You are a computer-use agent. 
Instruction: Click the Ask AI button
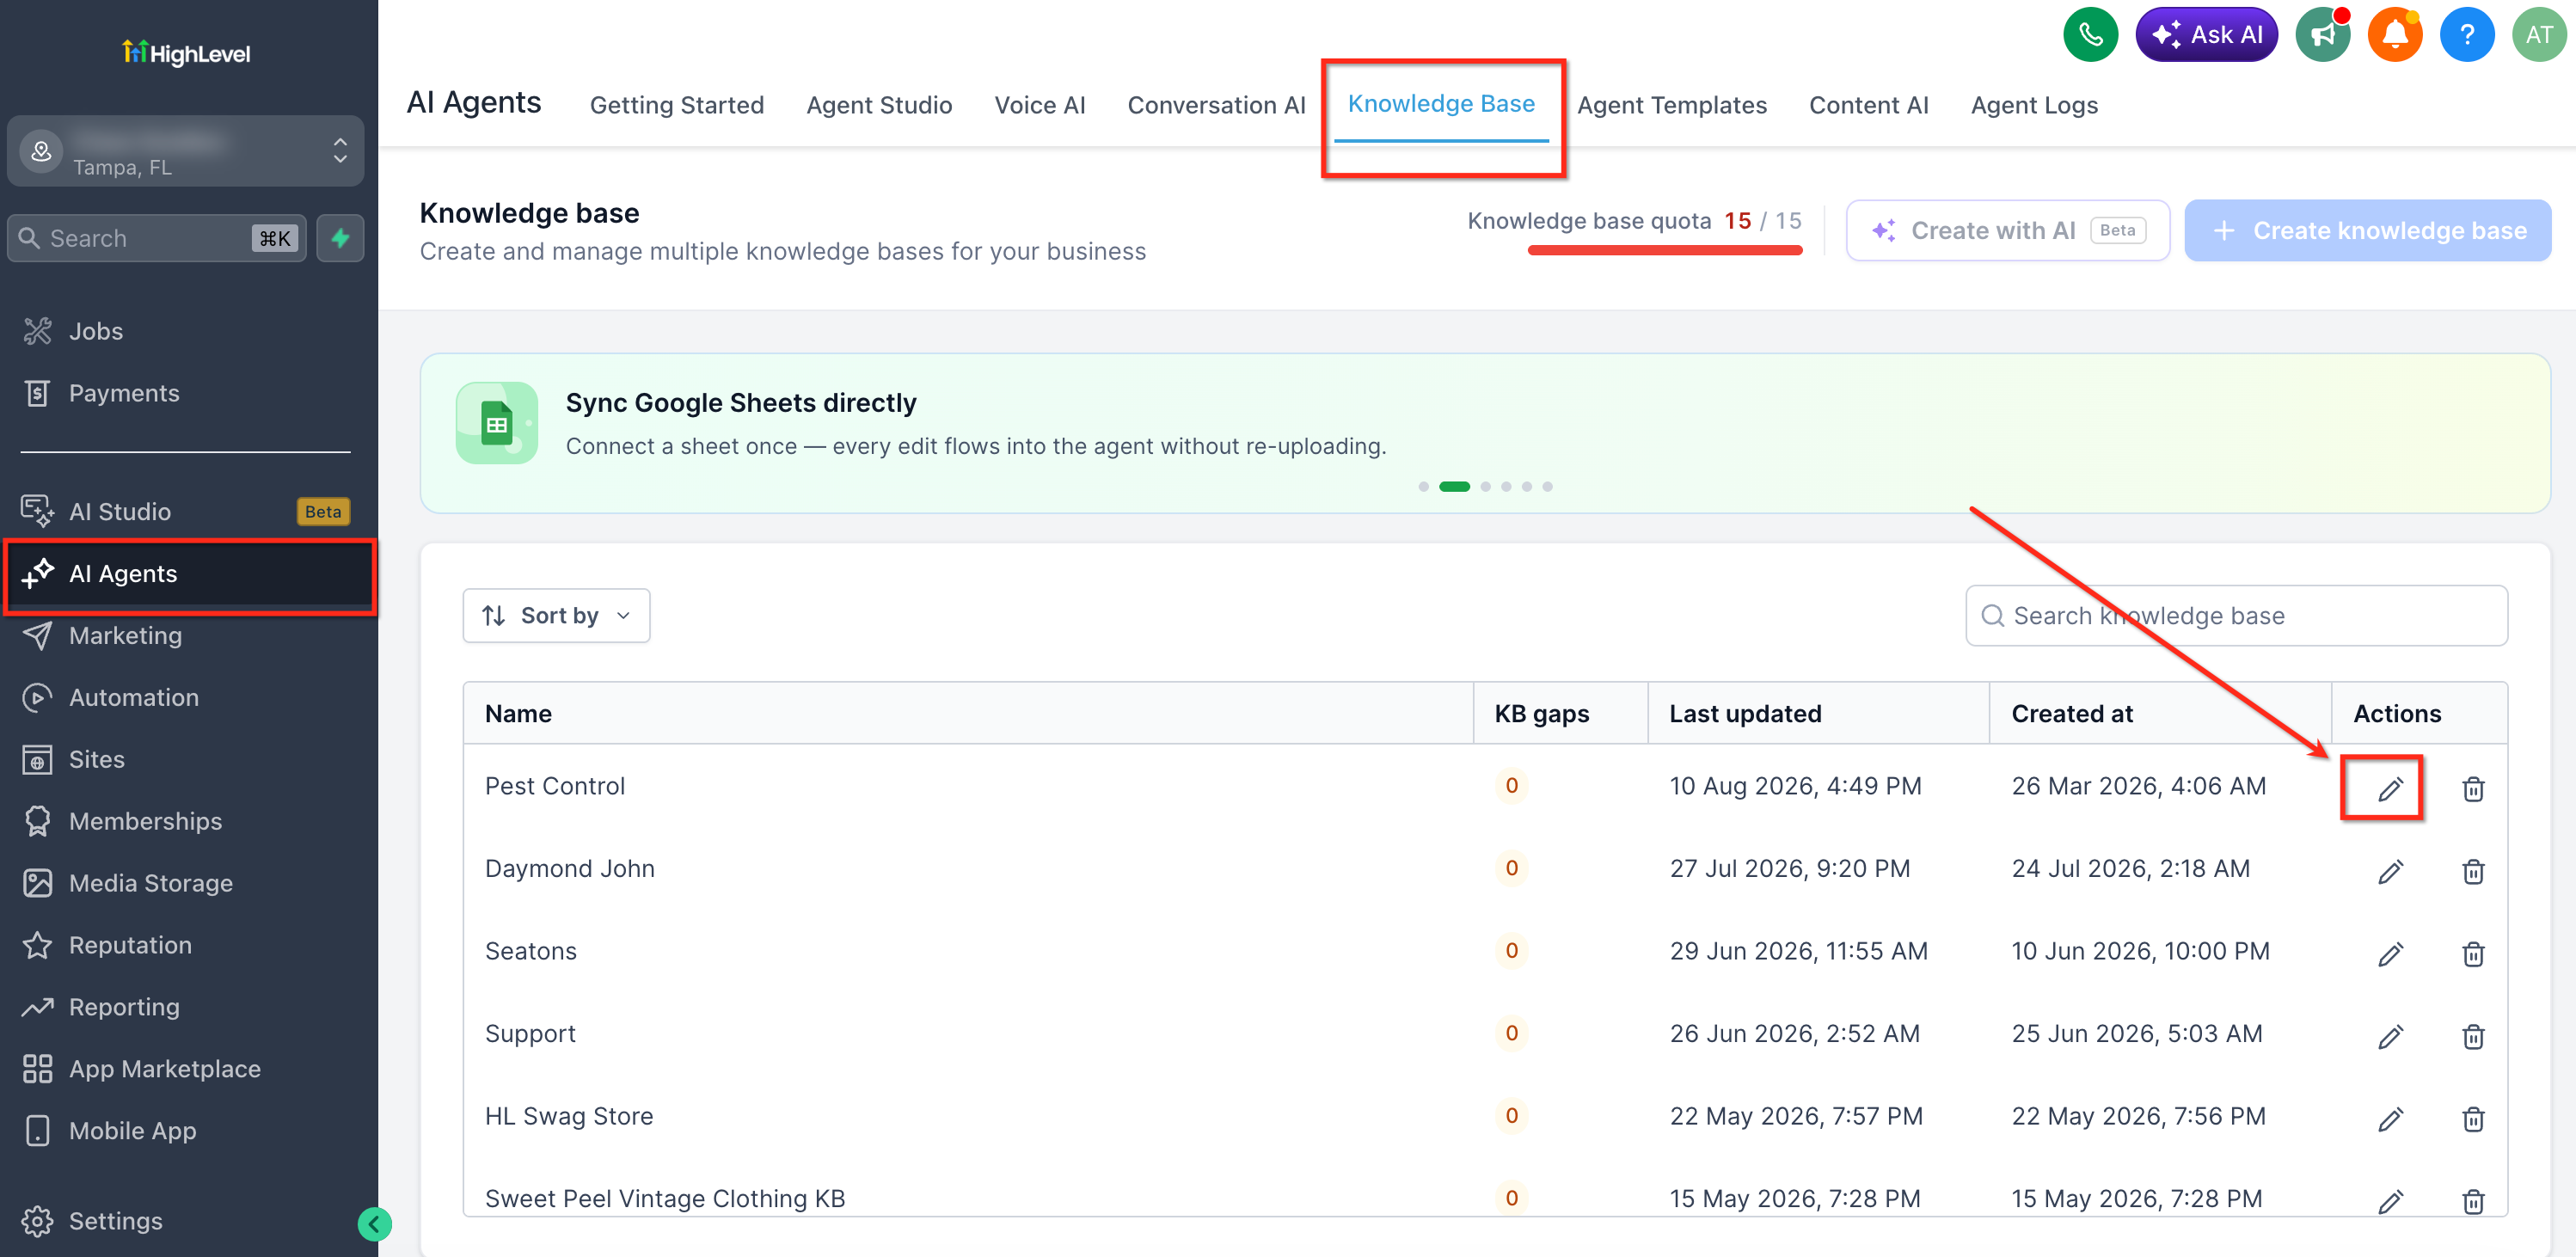[2206, 35]
